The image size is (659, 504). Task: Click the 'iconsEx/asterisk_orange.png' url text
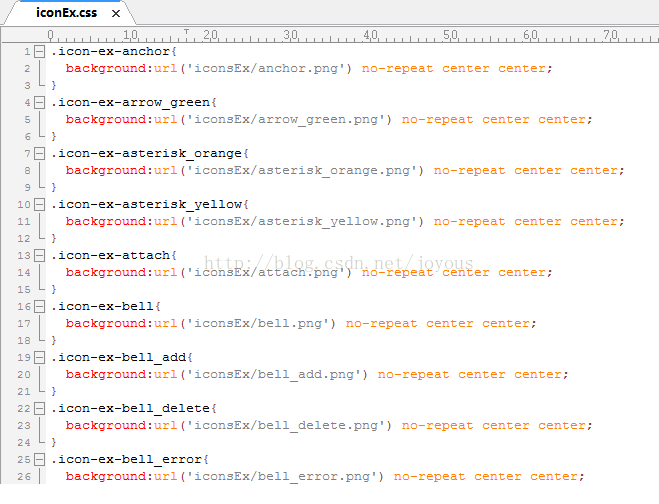point(302,171)
